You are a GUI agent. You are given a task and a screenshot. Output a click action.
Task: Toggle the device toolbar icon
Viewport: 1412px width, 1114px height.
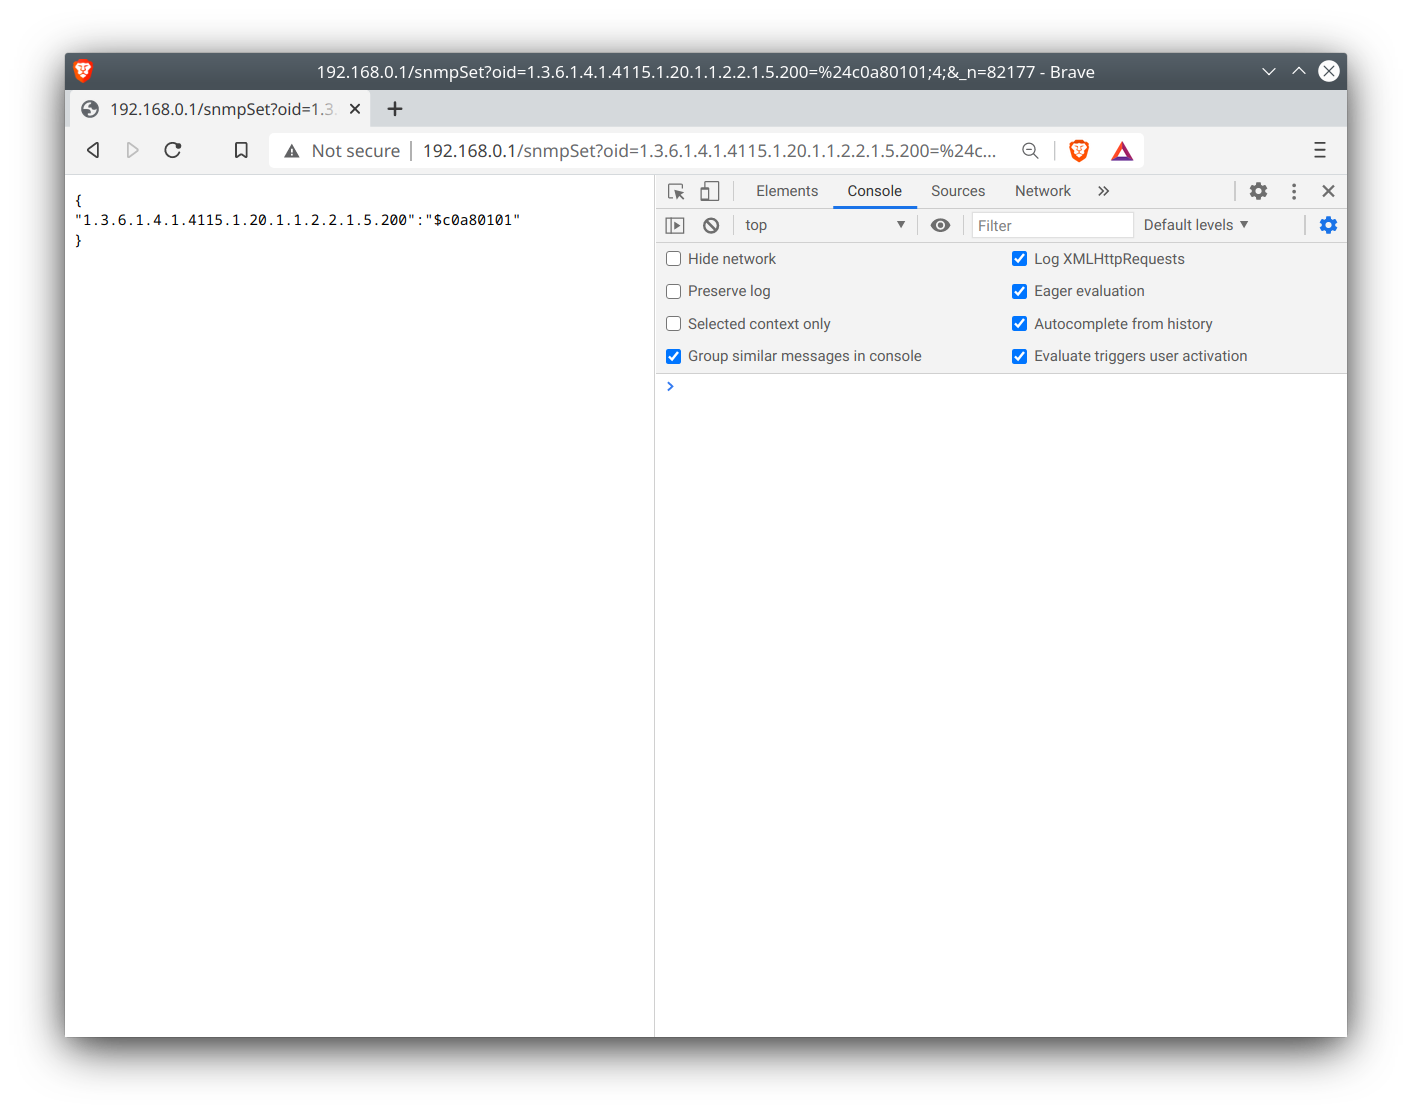710,190
